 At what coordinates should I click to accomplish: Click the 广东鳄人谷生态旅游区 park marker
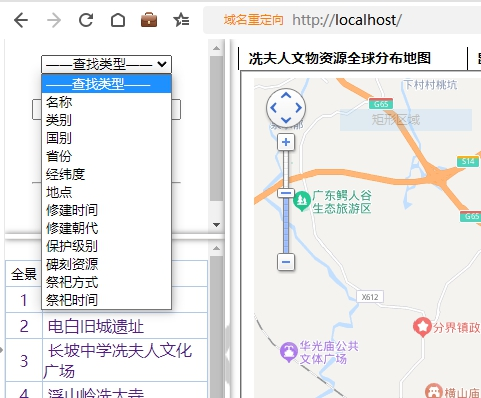(x=302, y=201)
